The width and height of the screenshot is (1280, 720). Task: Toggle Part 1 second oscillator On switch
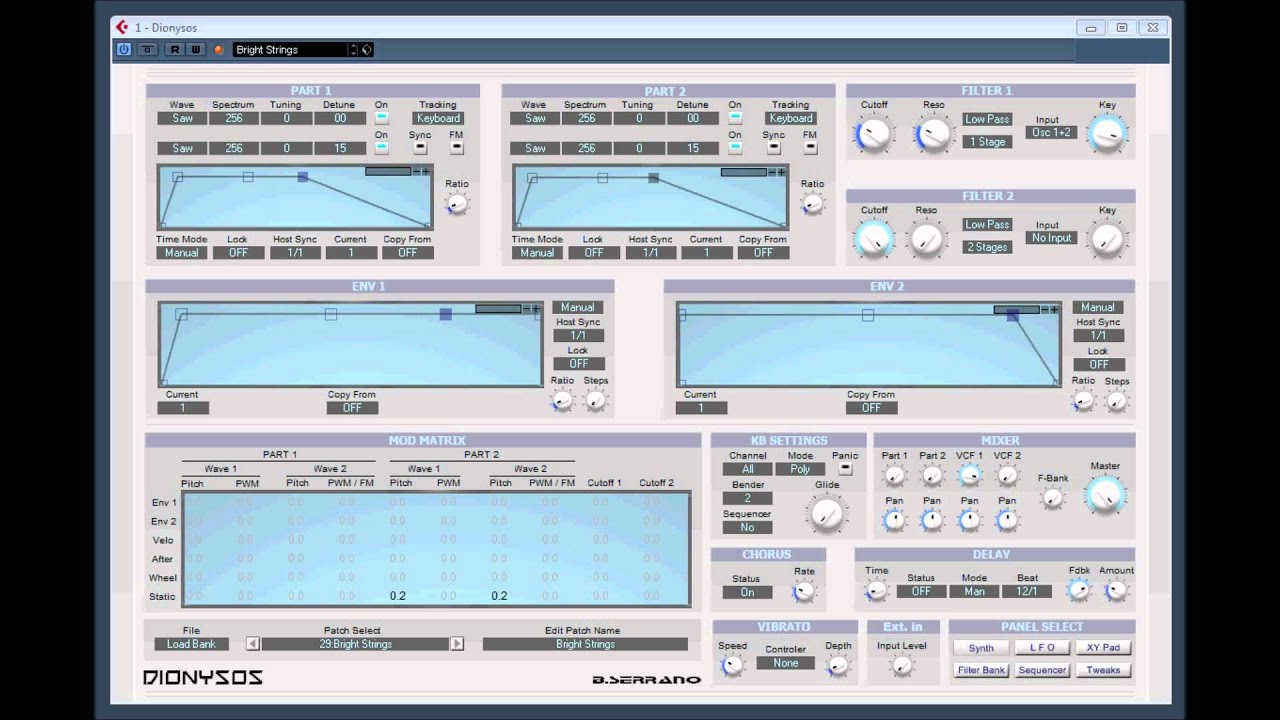[x=381, y=148]
